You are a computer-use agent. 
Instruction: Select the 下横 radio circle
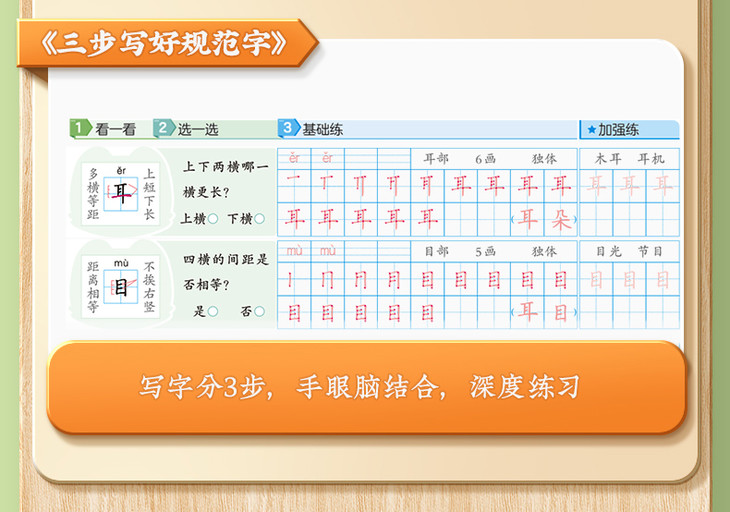(x=259, y=219)
